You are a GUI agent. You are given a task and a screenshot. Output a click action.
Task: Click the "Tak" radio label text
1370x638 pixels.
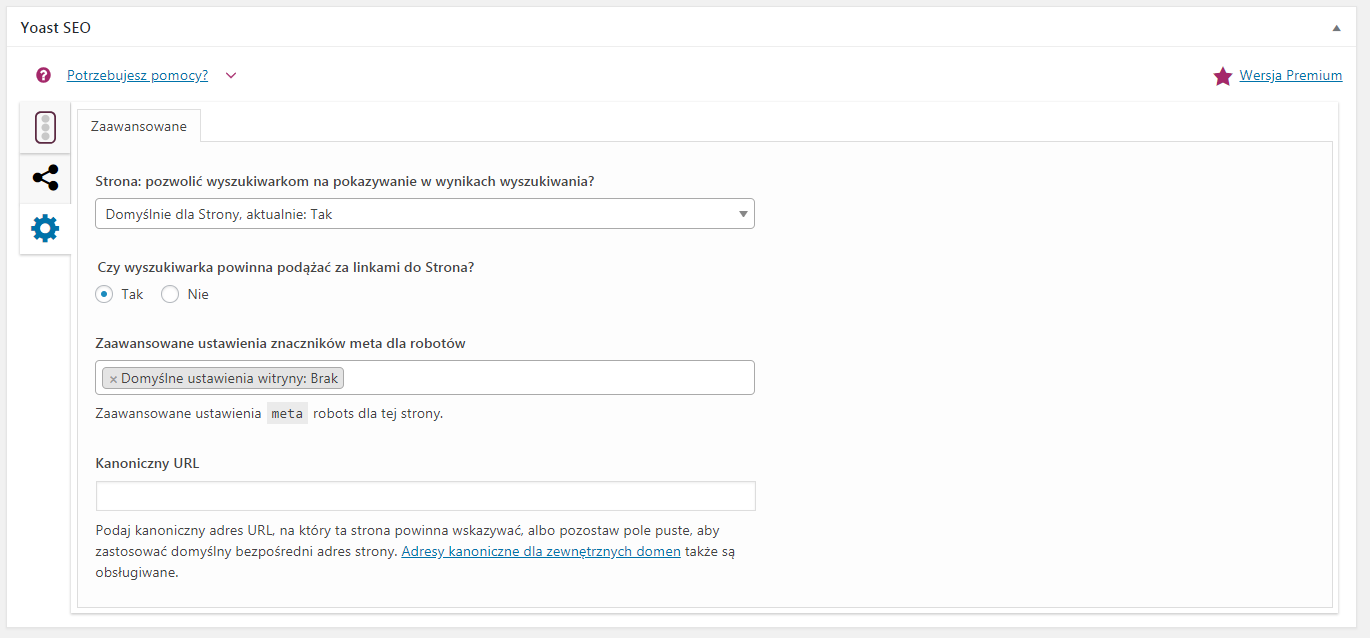pos(132,294)
